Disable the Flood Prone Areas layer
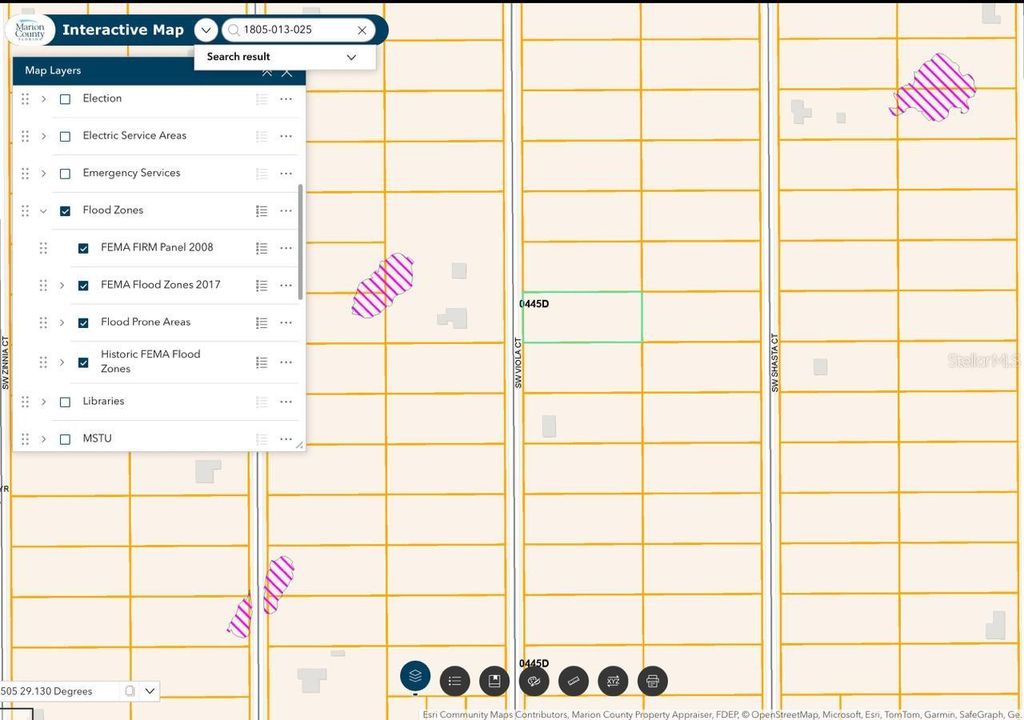 [84, 323]
